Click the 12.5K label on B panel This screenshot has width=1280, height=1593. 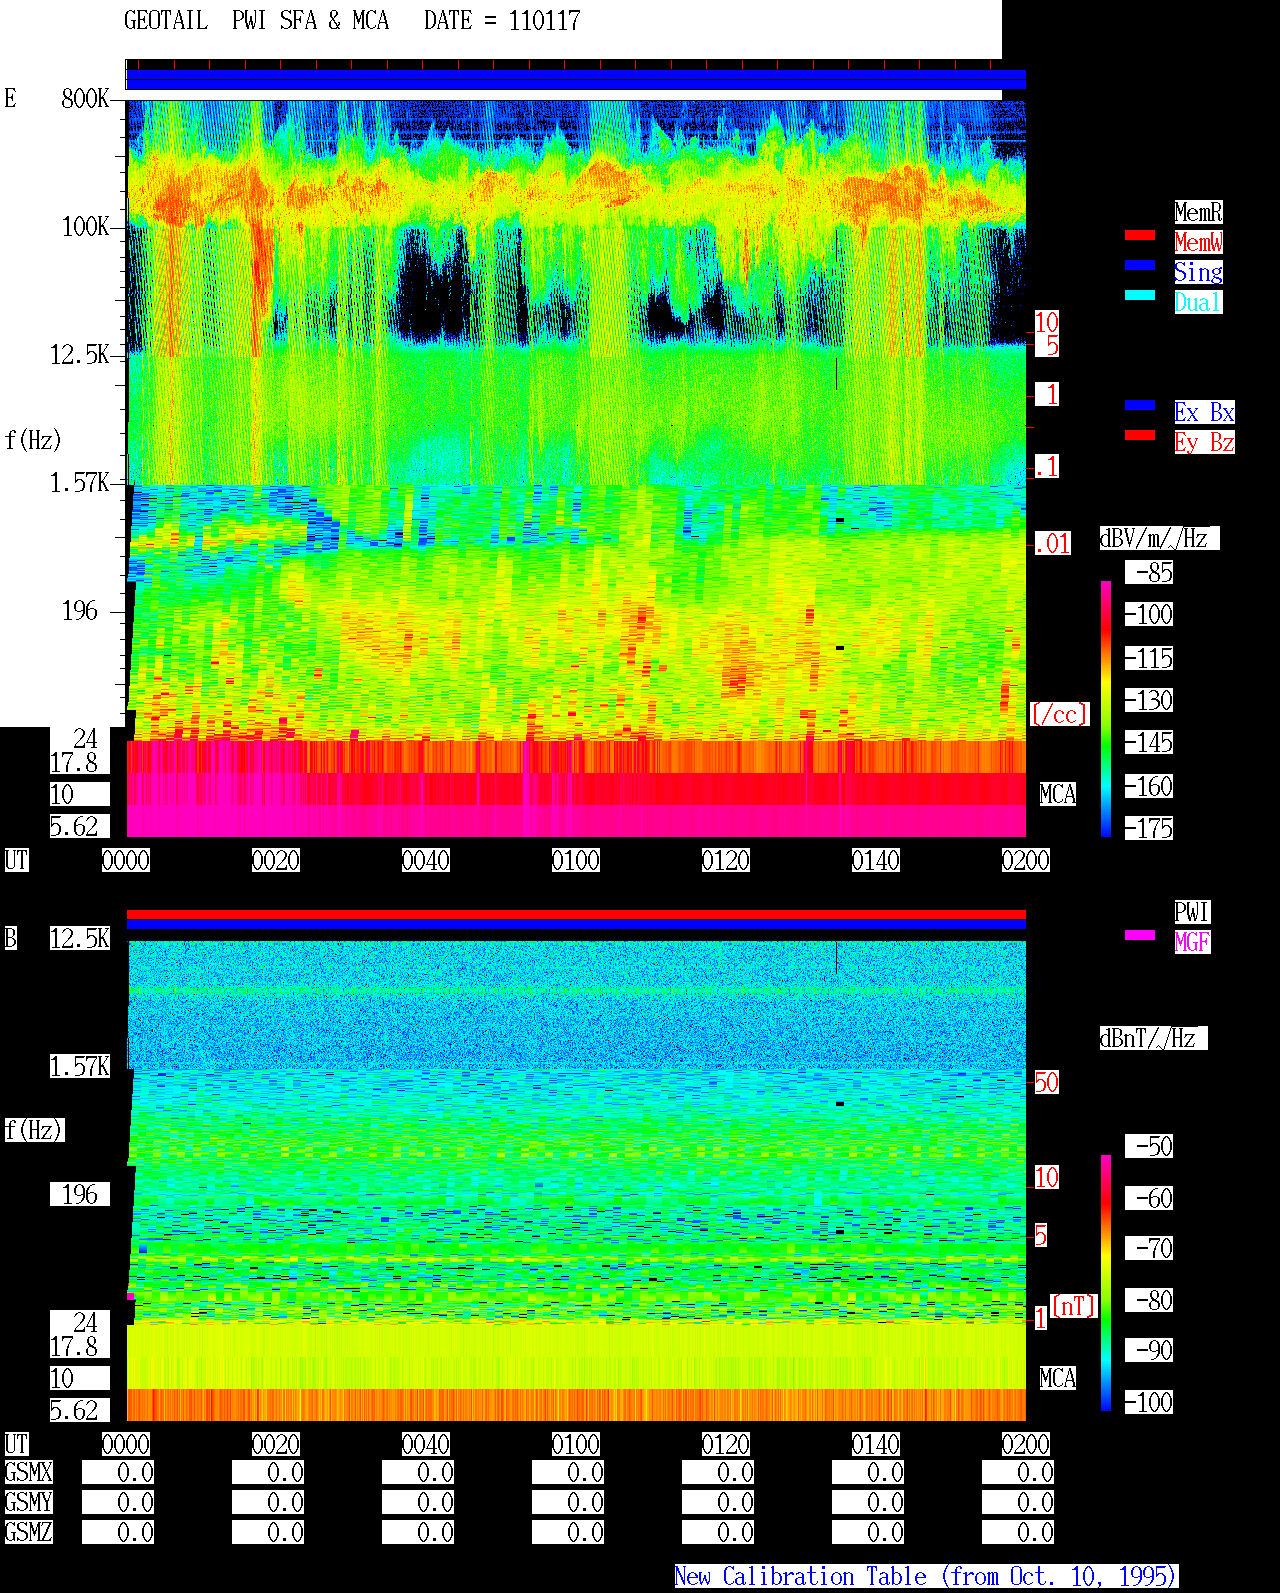tap(80, 938)
